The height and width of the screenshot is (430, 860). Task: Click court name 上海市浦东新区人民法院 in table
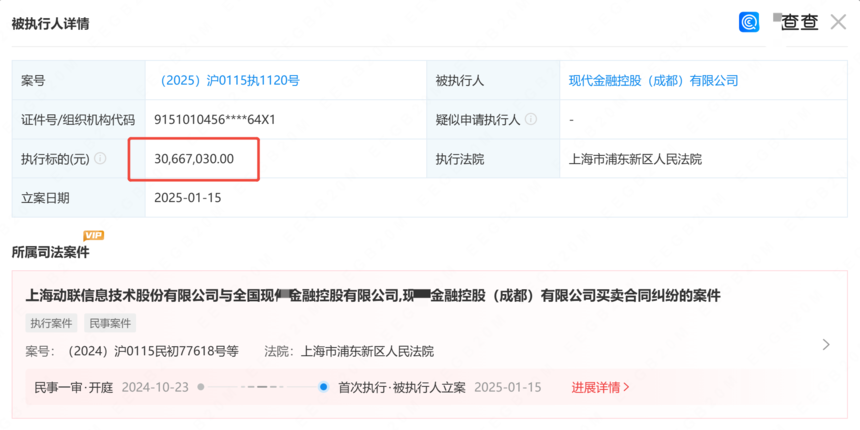[x=635, y=159]
